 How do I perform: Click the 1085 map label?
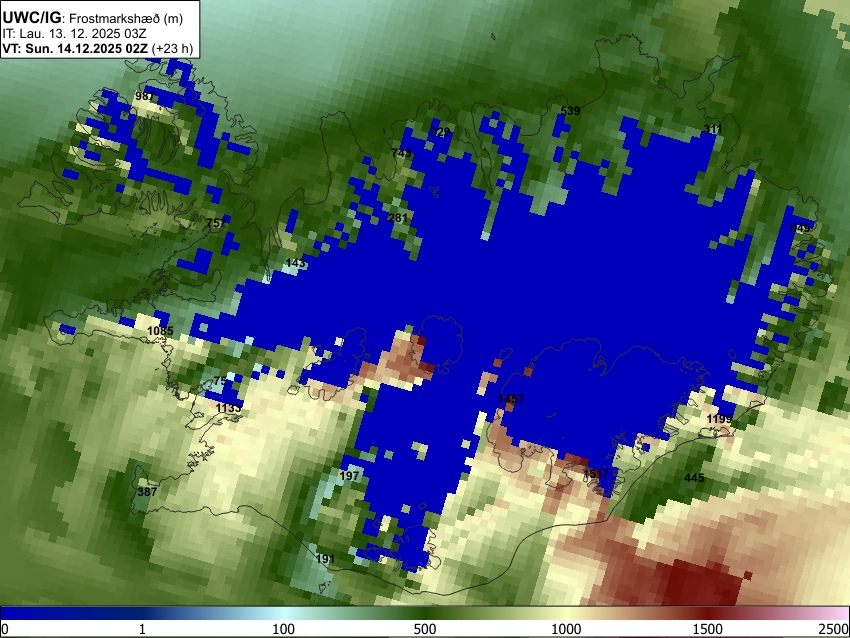click(160, 331)
